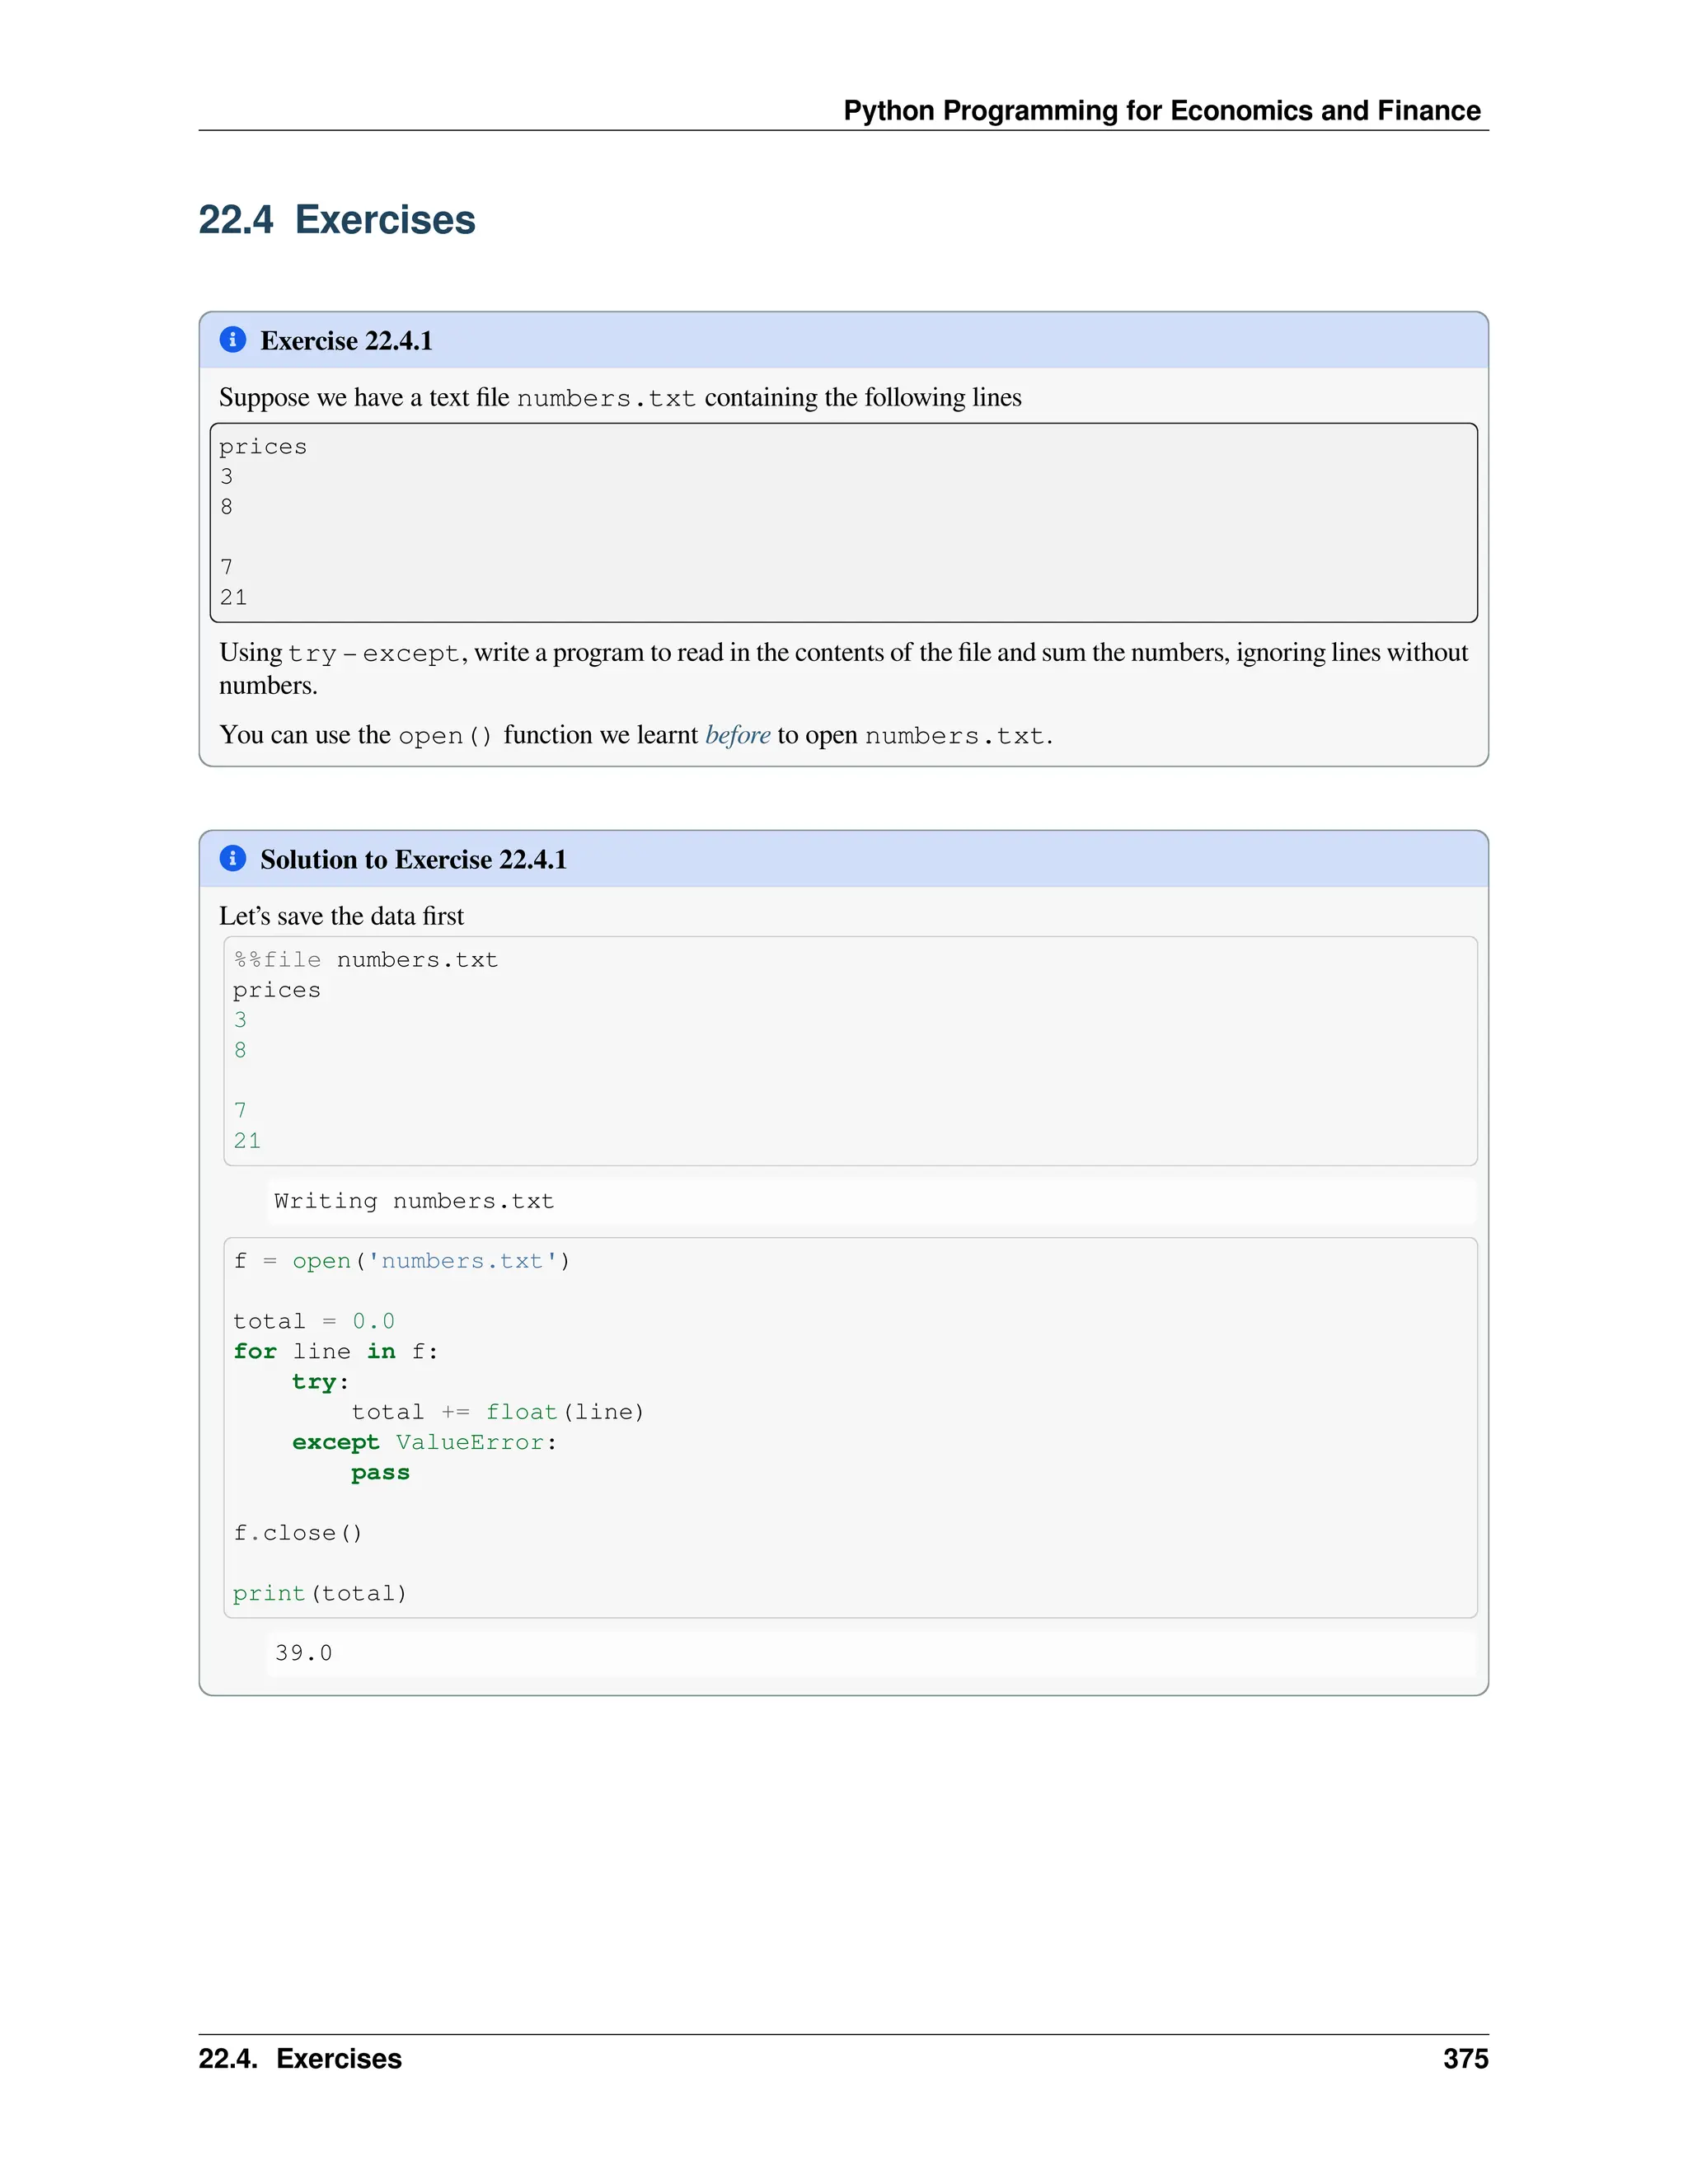This screenshot has height=2184, width=1688.
Task: Click the 'except ValueError:' code line
Action: [424, 1442]
